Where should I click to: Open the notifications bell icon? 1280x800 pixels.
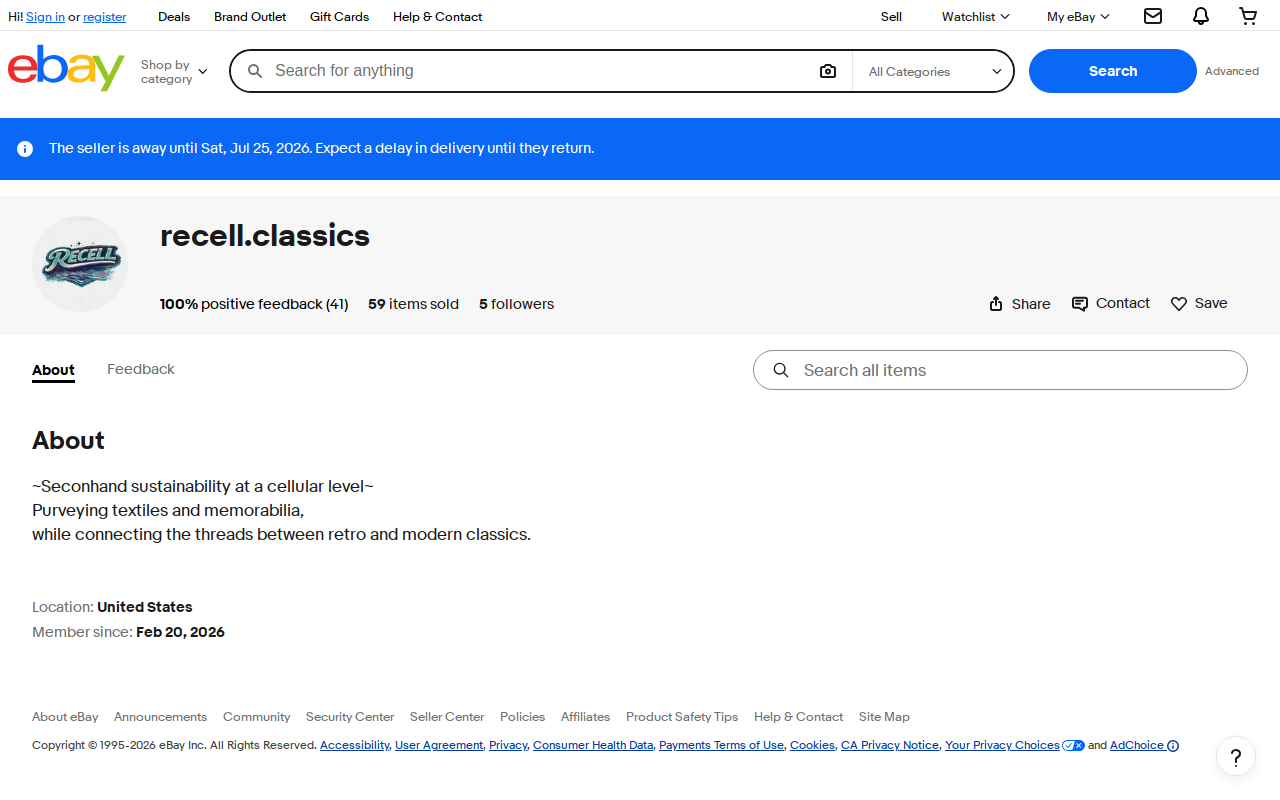(x=1201, y=16)
